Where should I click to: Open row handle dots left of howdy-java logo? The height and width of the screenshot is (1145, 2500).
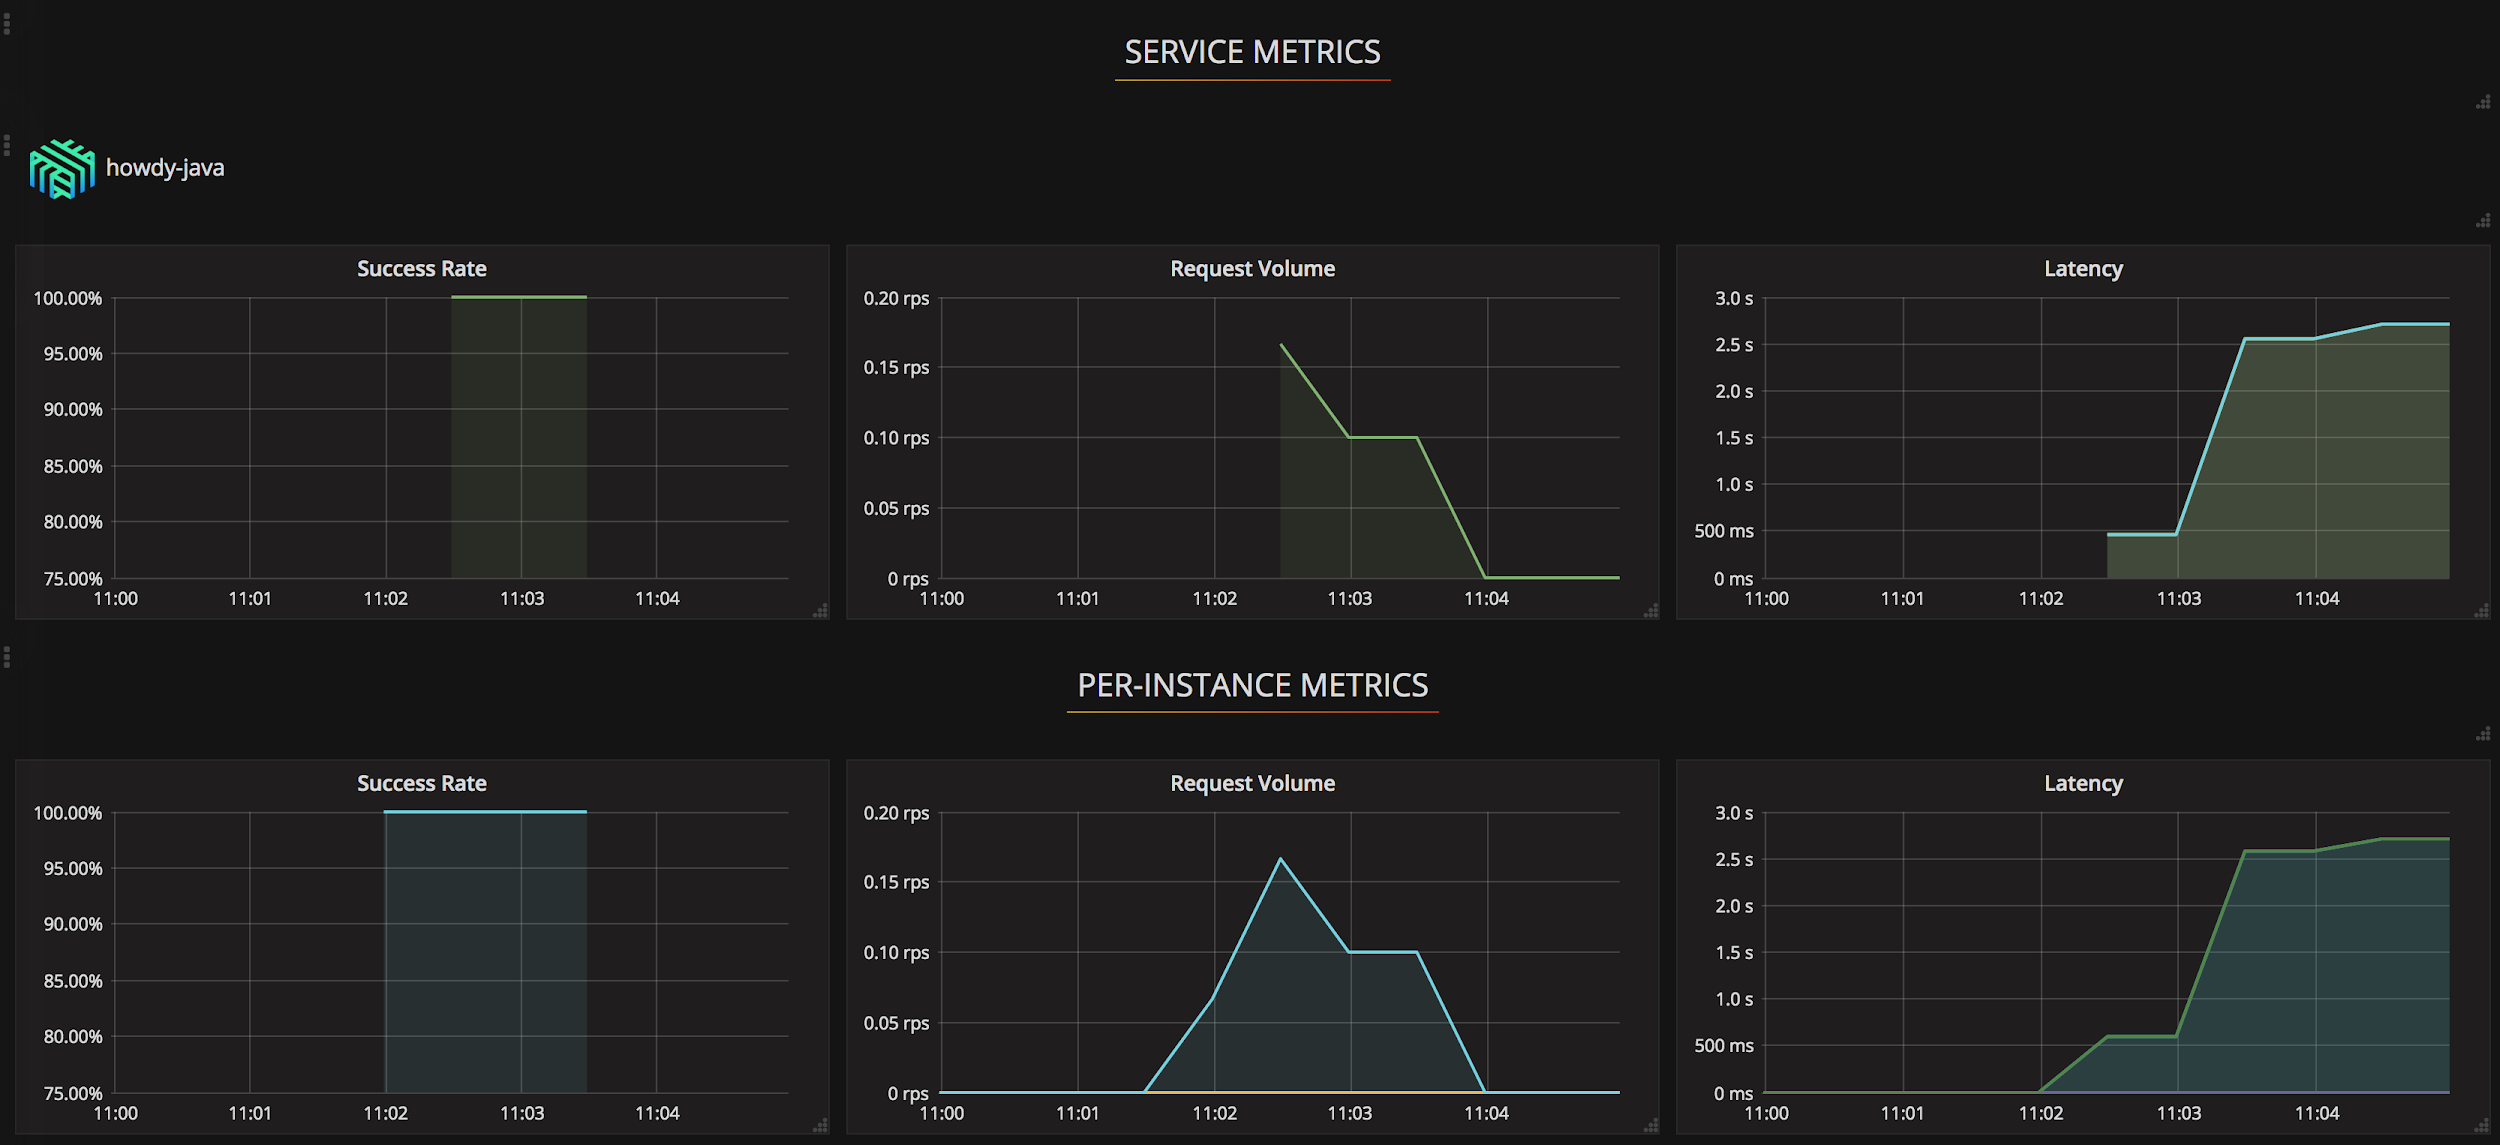tap(7, 146)
